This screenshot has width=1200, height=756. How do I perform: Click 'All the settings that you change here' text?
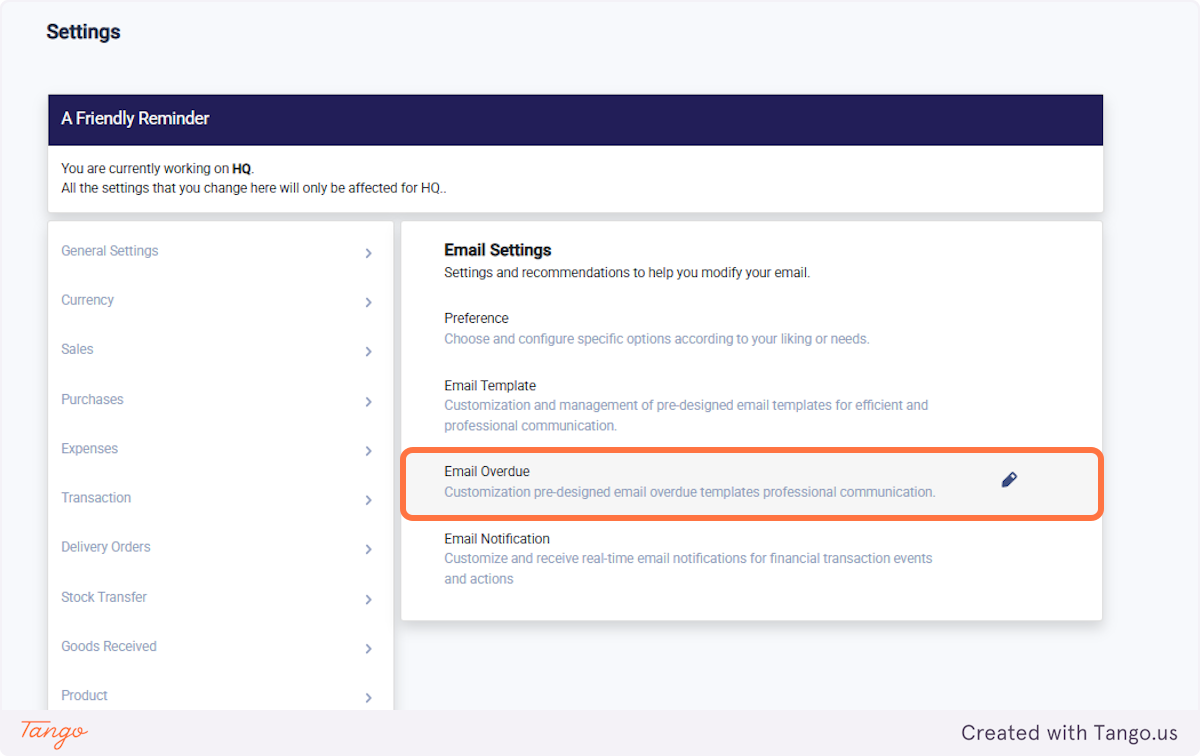click(x=253, y=188)
